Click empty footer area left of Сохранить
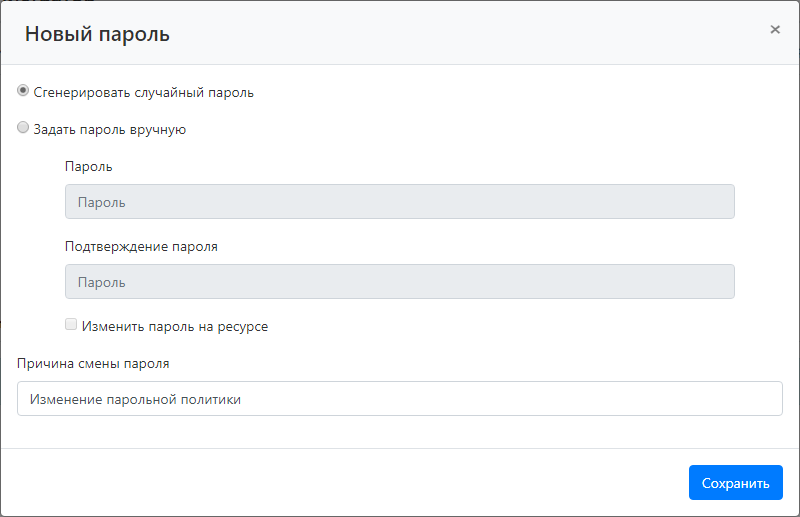This screenshot has height=517, width=800. 350,483
